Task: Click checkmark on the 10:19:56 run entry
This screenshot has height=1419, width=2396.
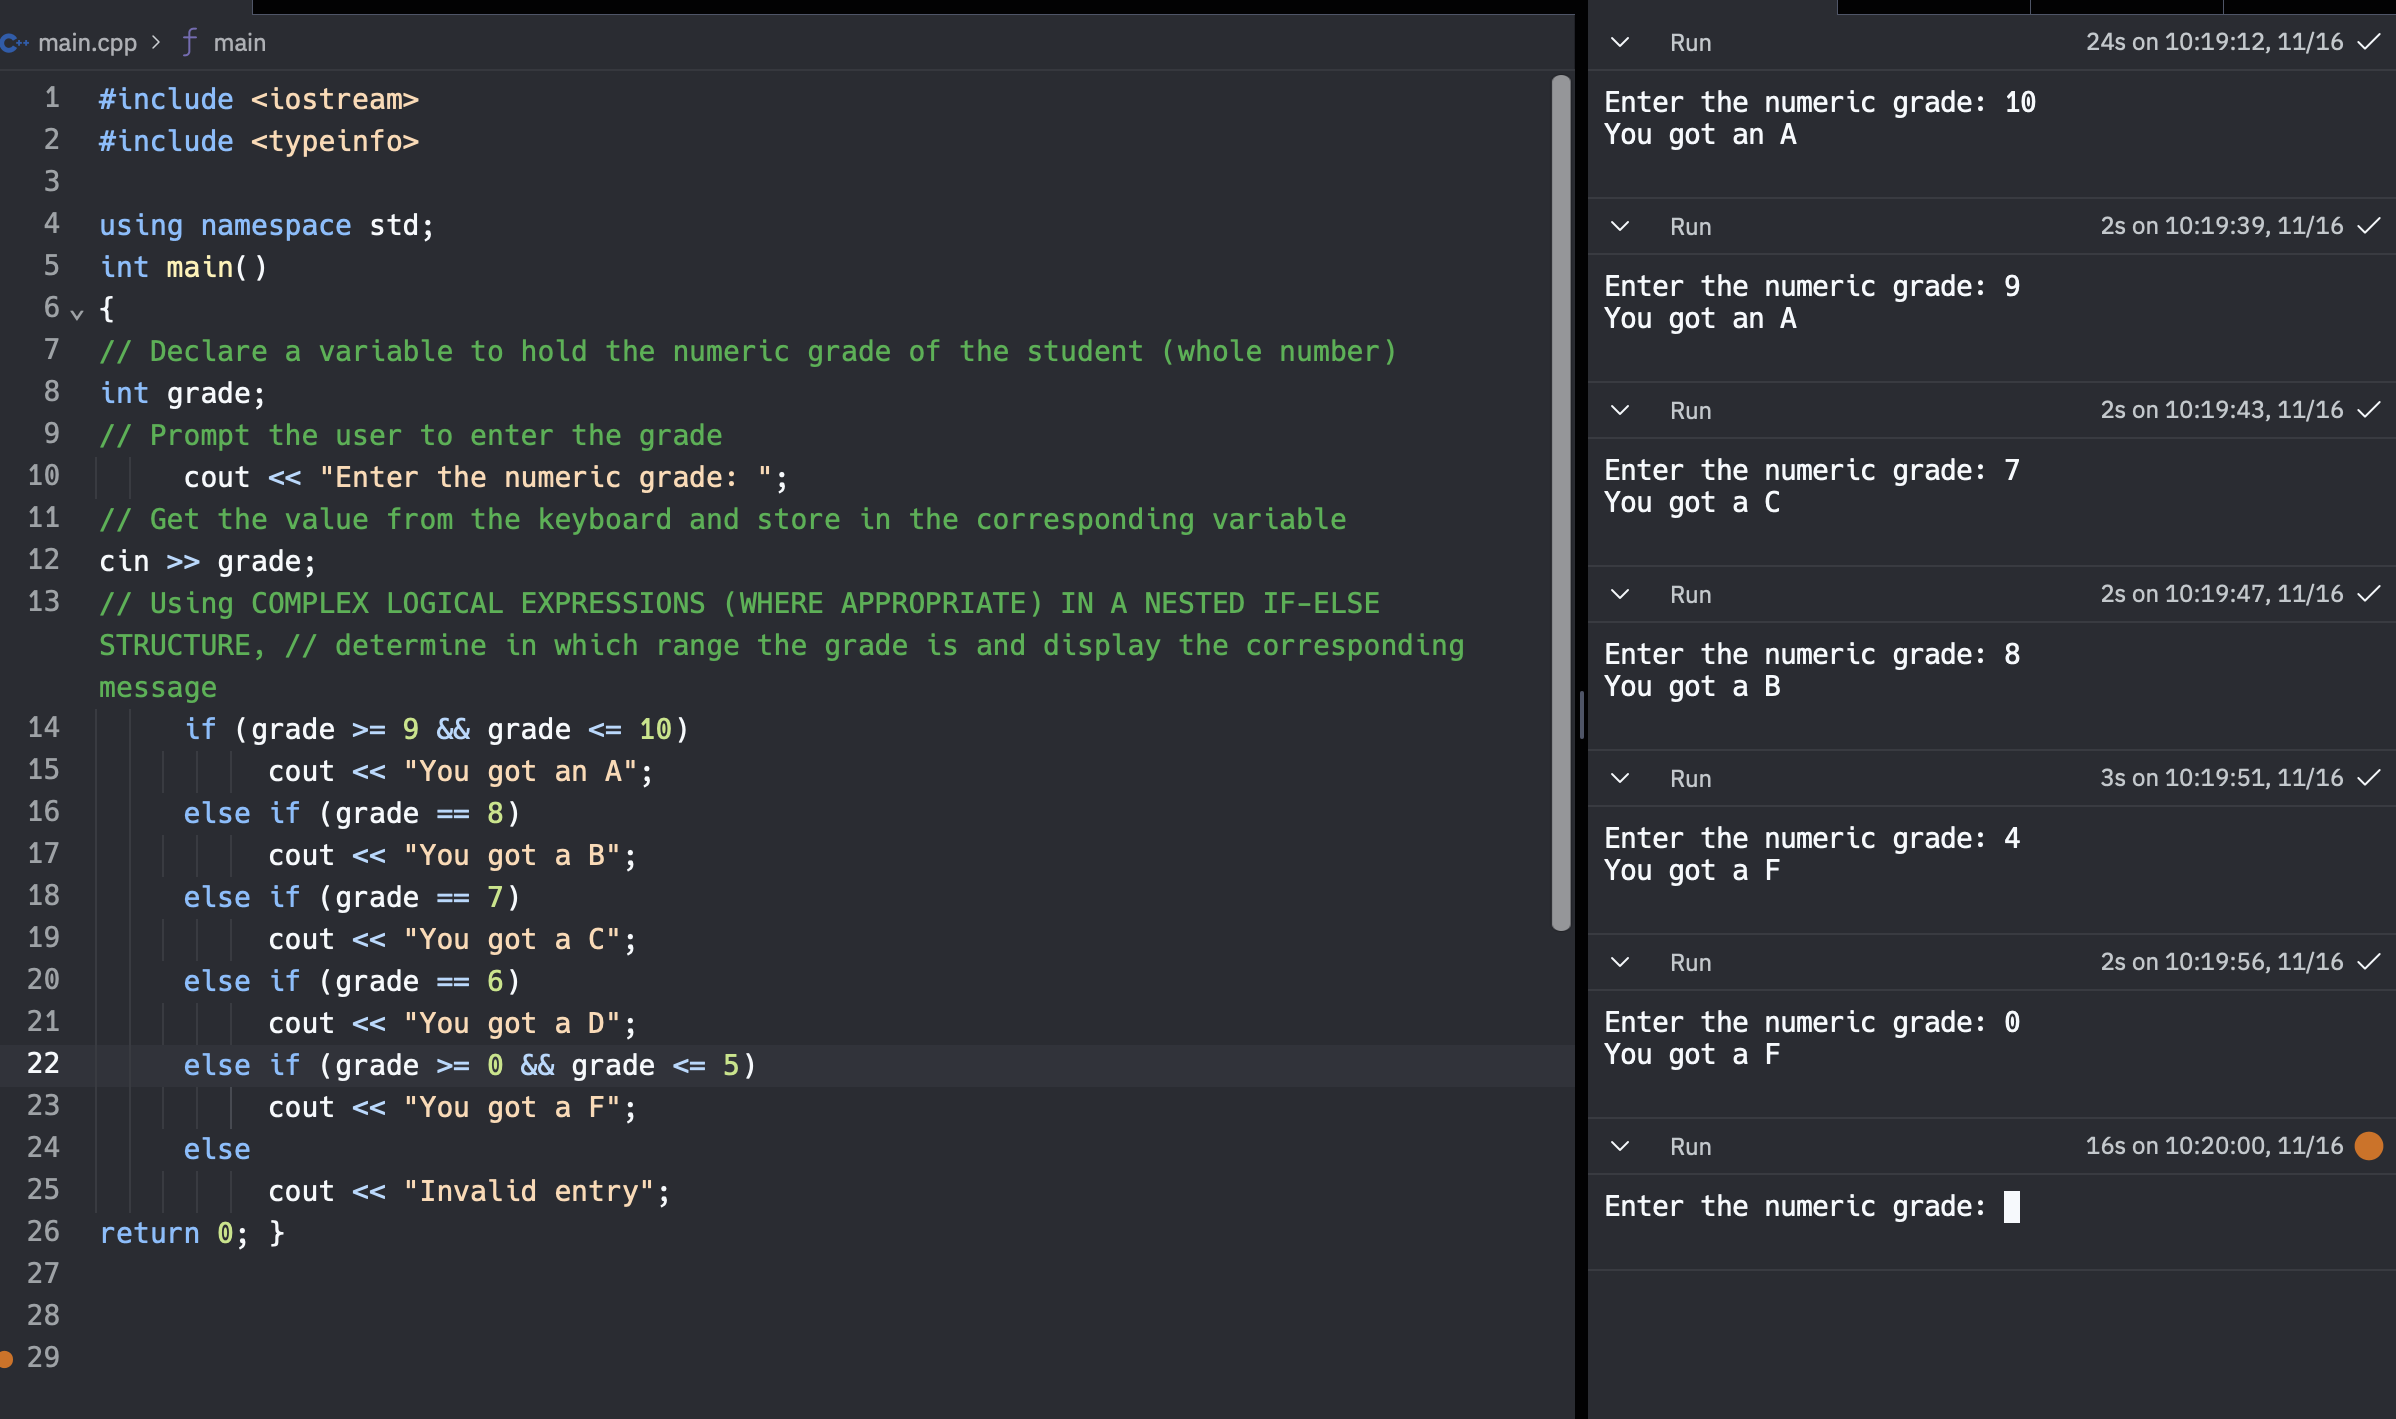Action: [x=2370, y=962]
